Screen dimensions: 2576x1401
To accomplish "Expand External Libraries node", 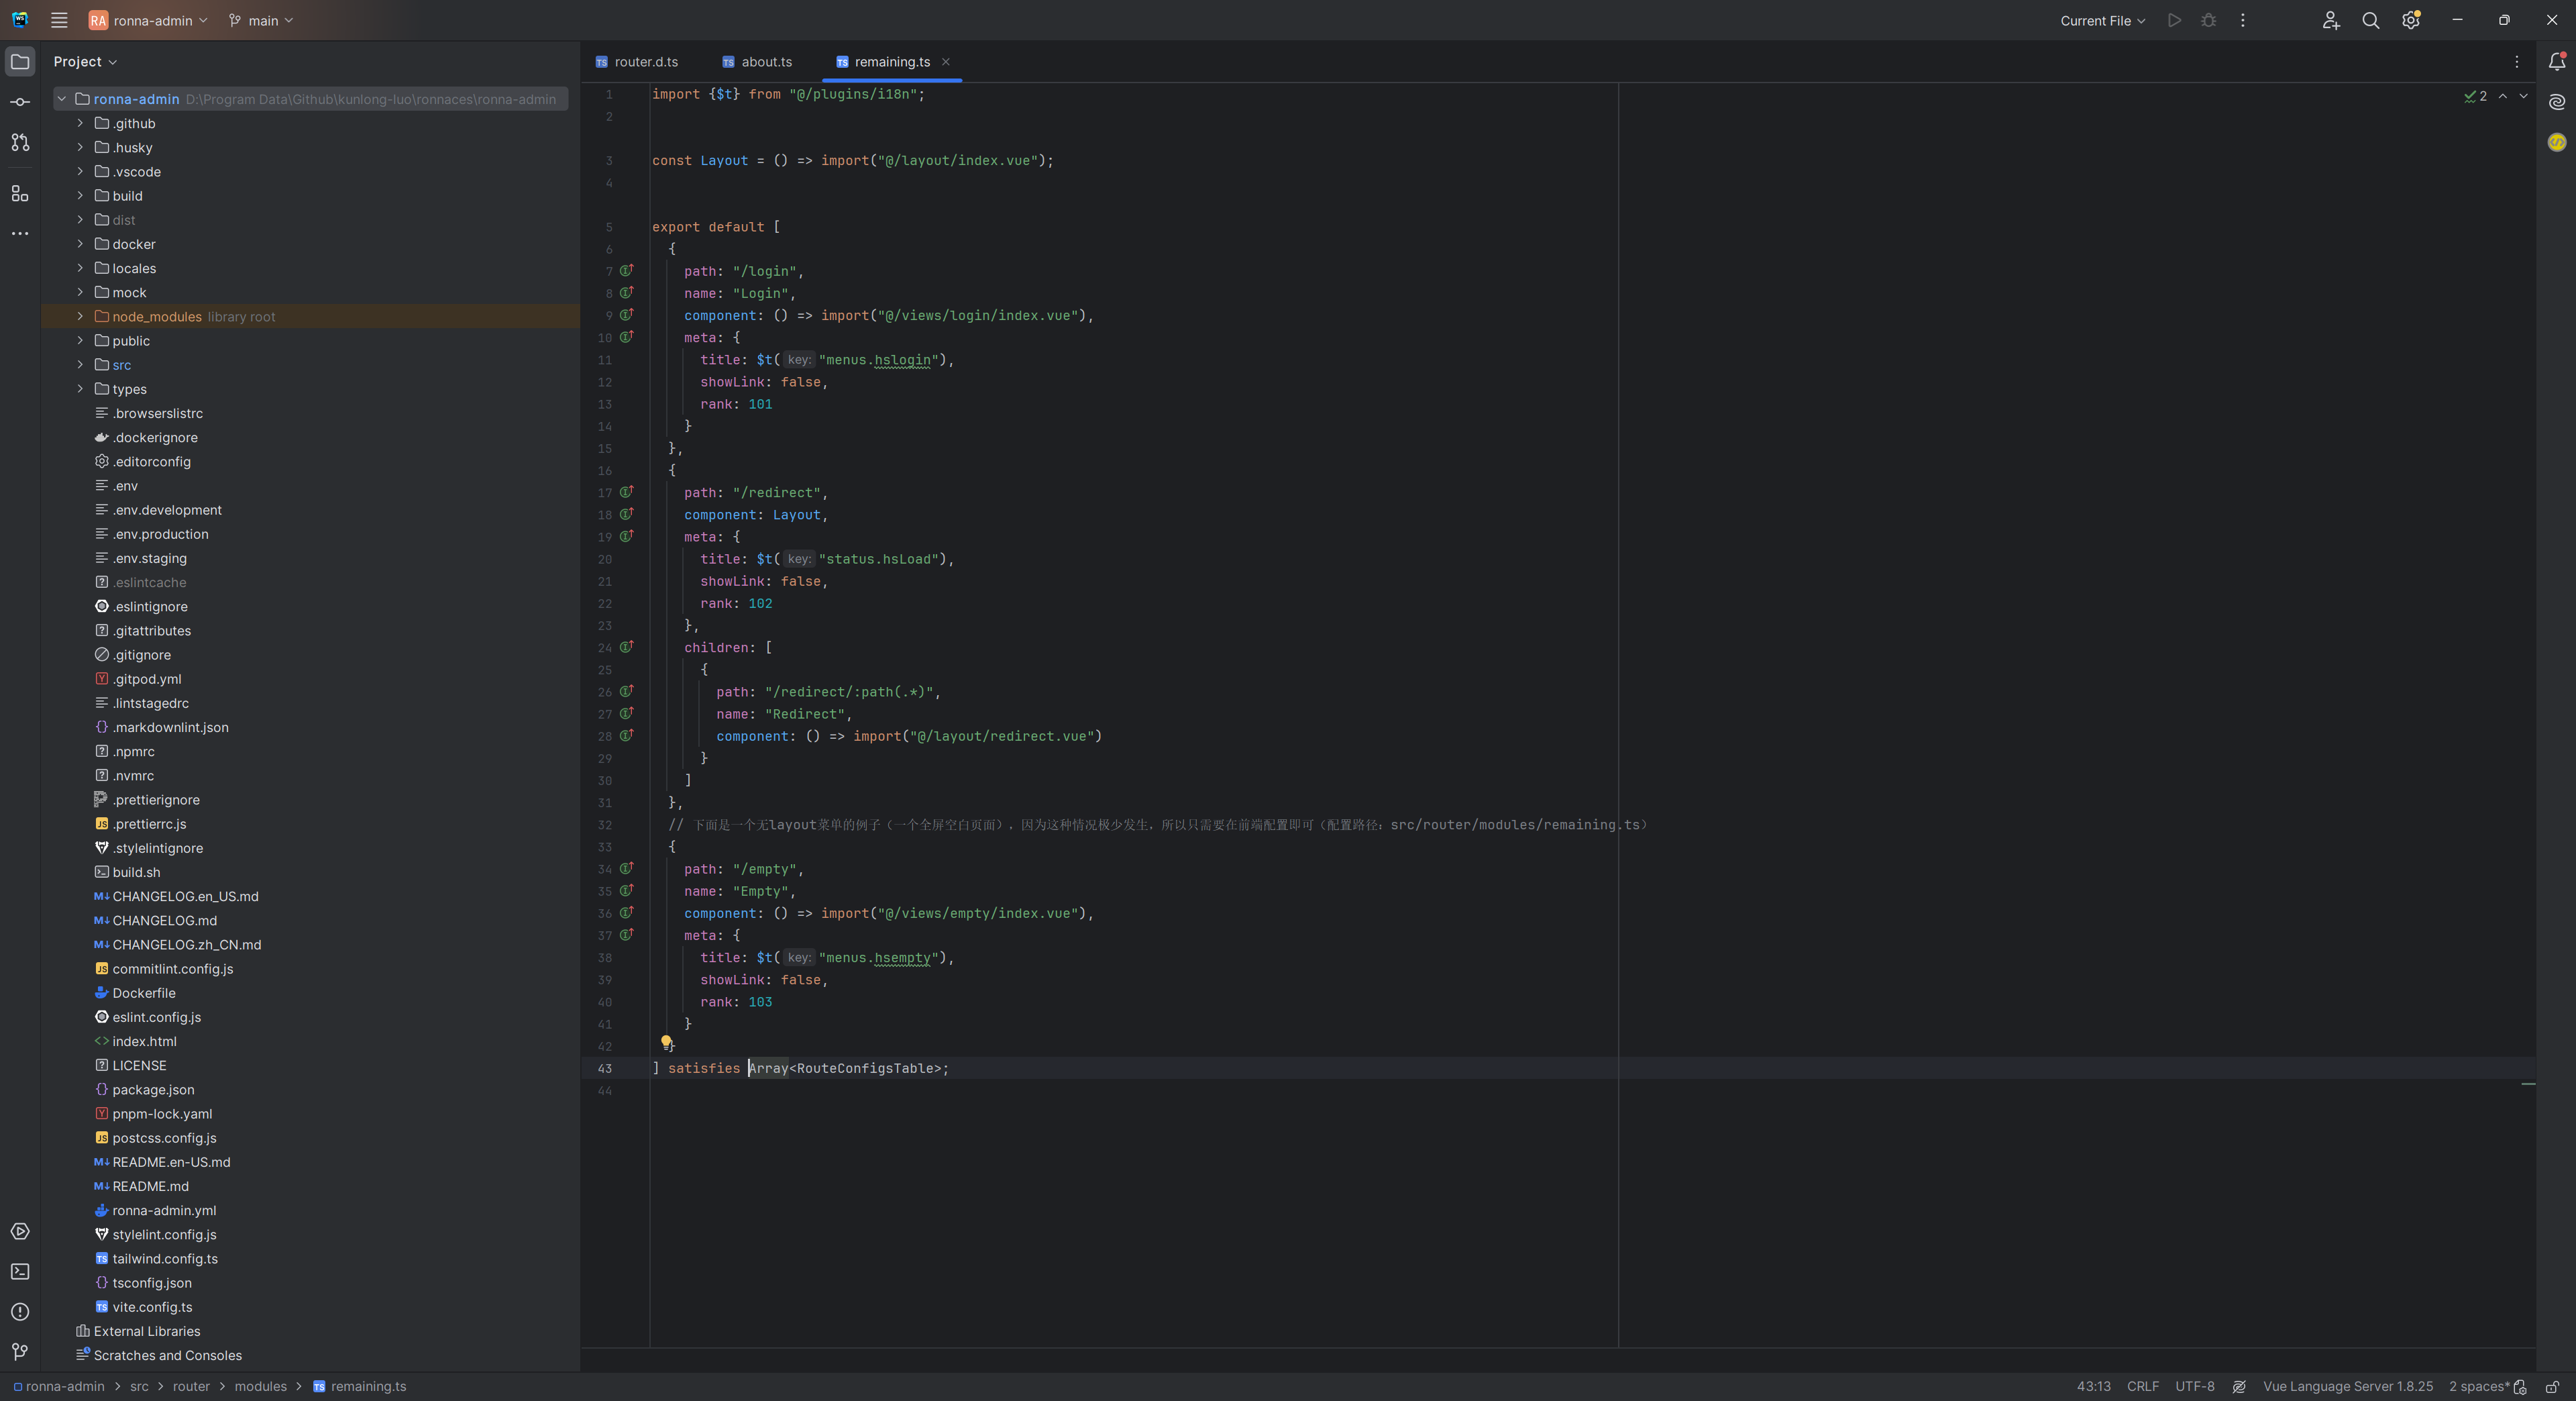I will [146, 1331].
